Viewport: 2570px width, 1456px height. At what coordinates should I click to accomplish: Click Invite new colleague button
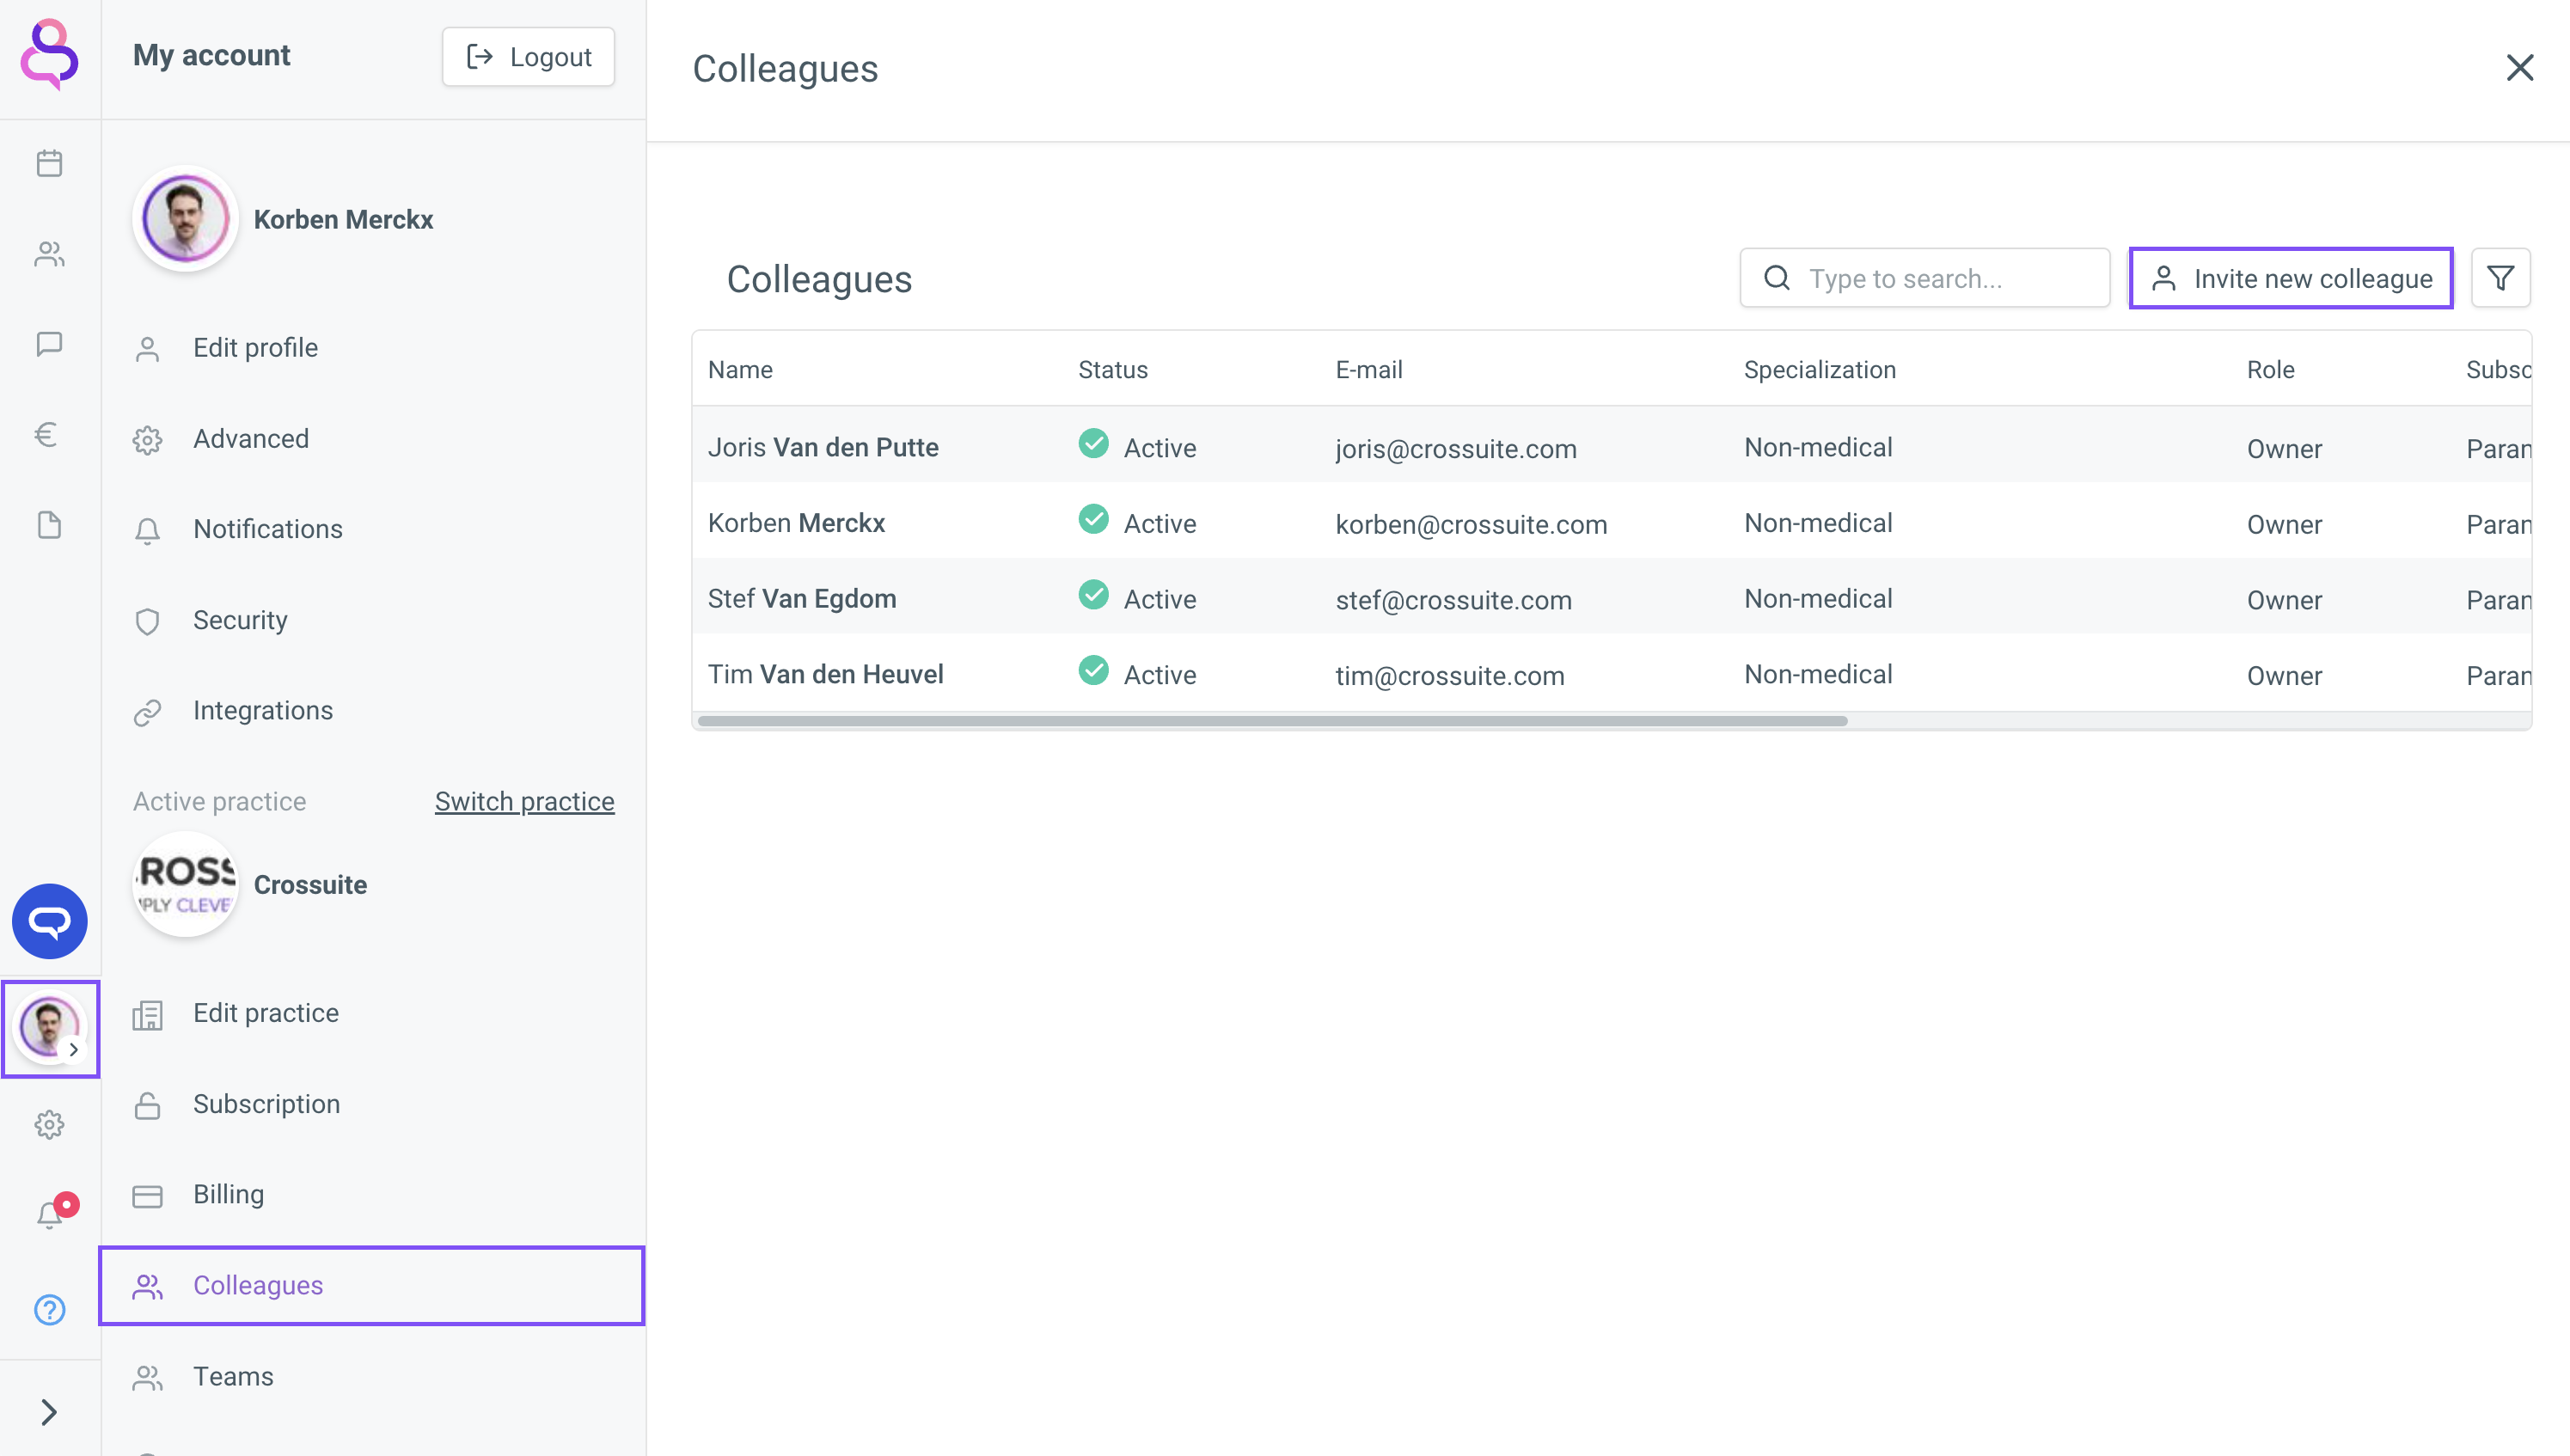[x=2290, y=278]
